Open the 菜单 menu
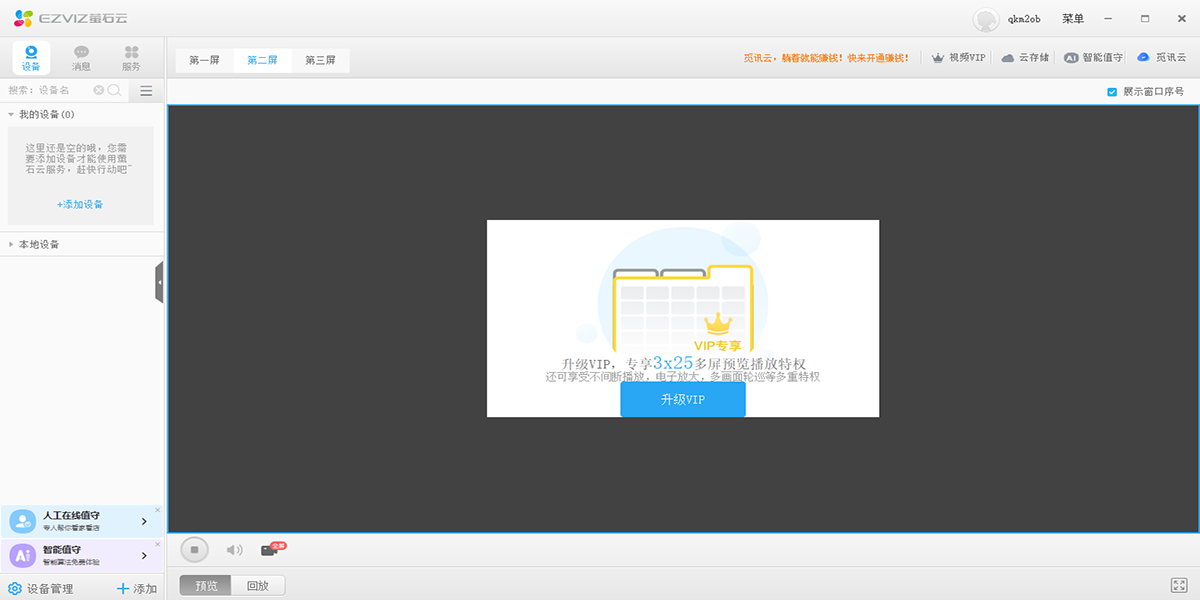1200x600 pixels. click(1071, 18)
